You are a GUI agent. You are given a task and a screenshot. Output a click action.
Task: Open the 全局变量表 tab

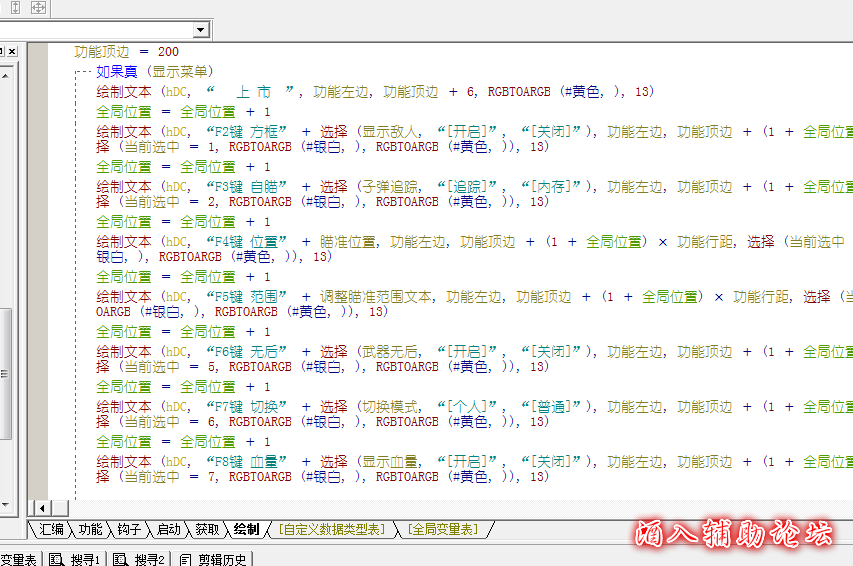point(443,529)
